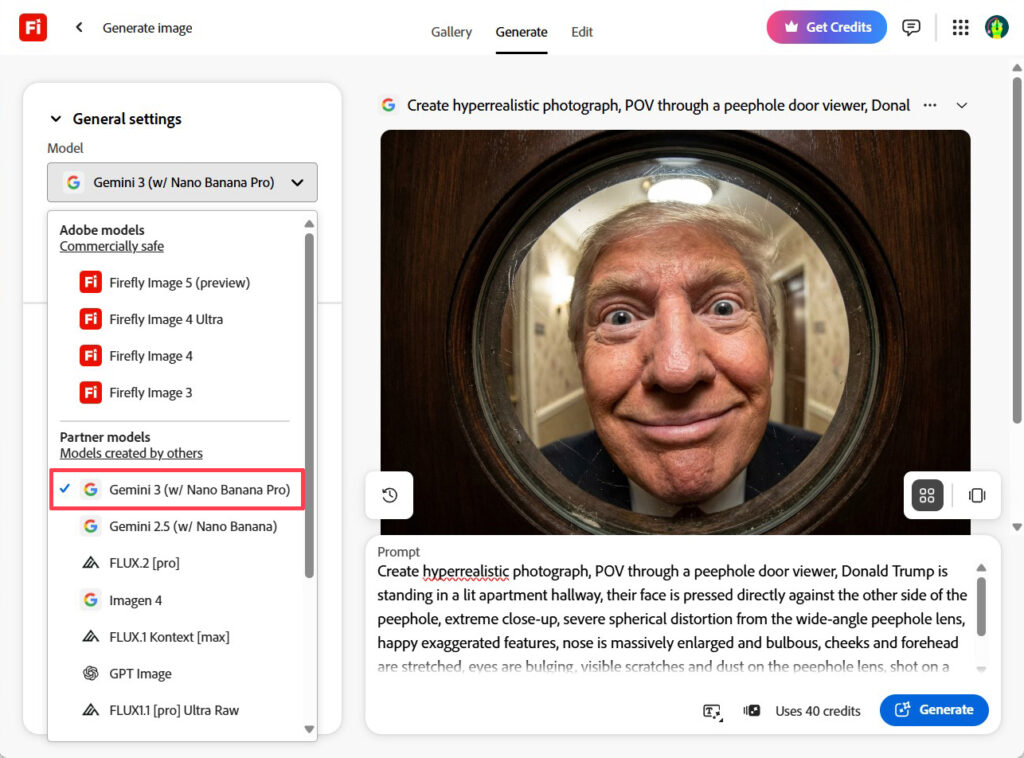Open the prompt text tools icon
Viewport: 1024px width, 758px height.
click(x=712, y=711)
